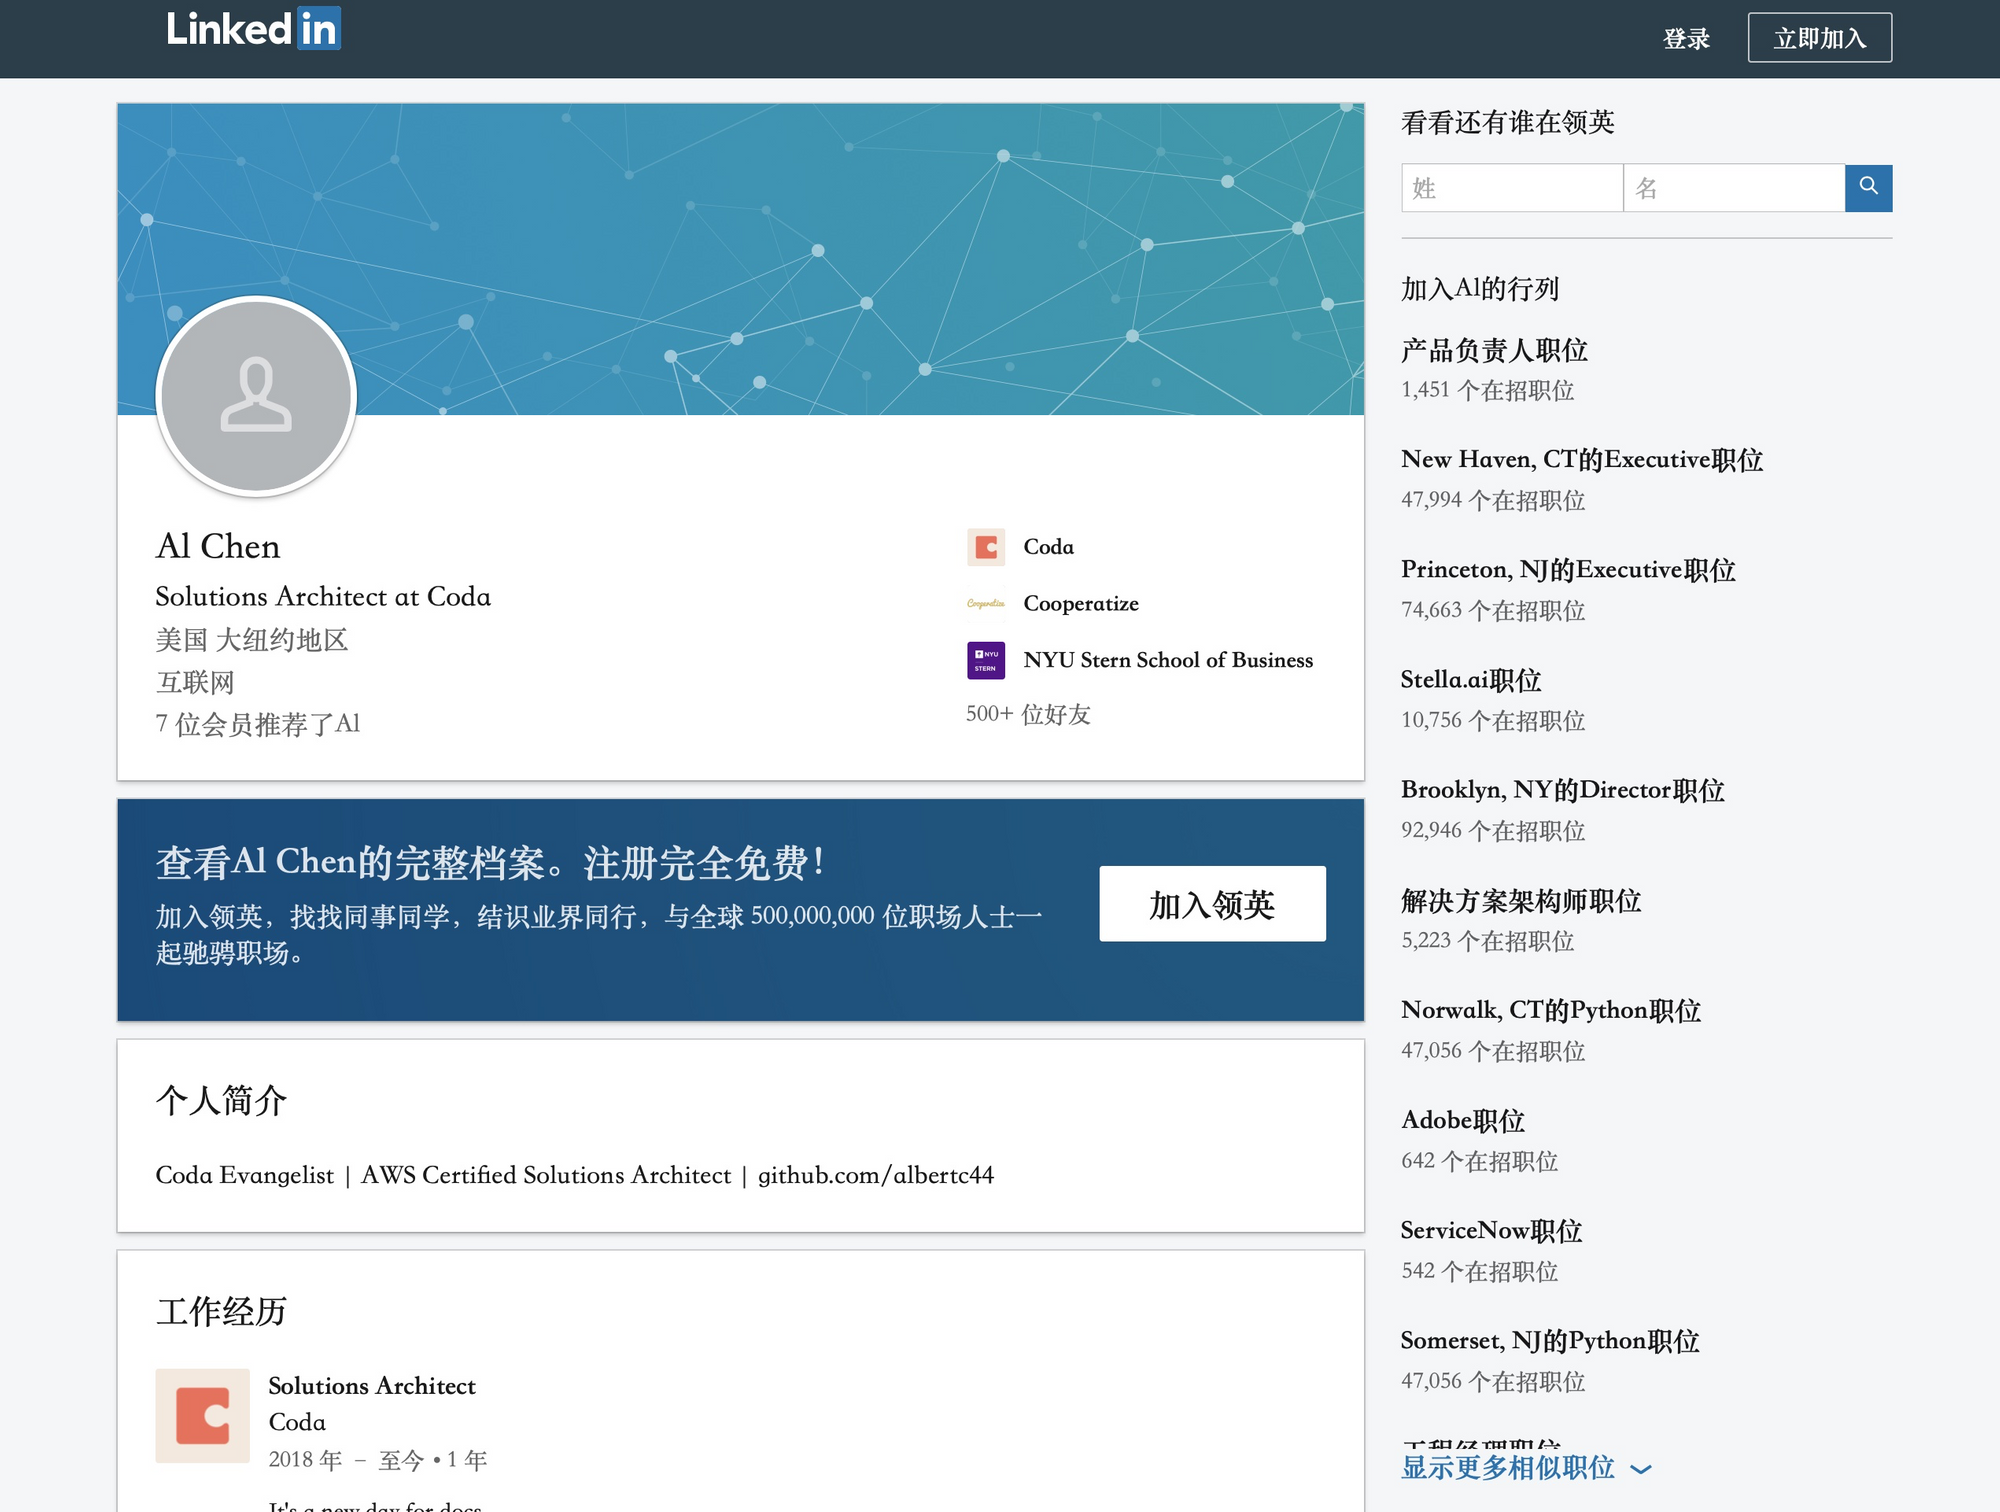Open ServiceNow职位 jobs link
Viewport: 2000px width, 1512px height.
(x=1490, y=1230)
